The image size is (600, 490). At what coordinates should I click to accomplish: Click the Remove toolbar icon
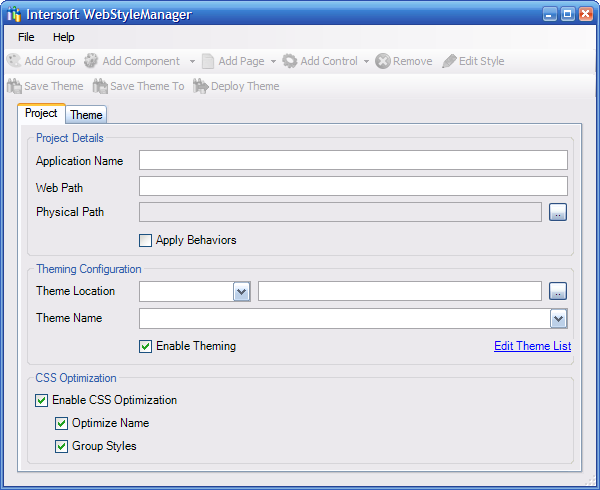coord(382,61)
